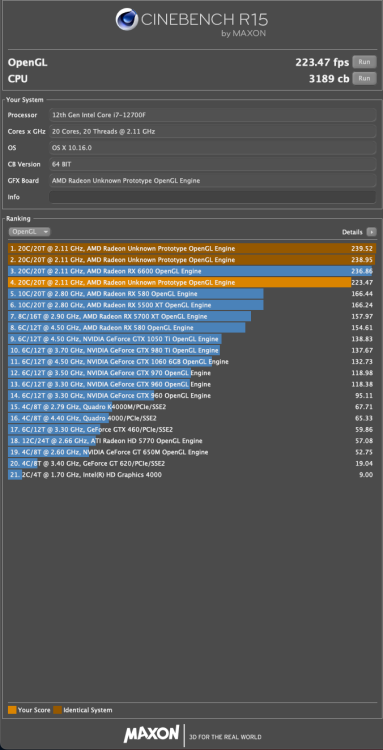Select Quadro 4000 ranking row at 4.40 GHz
This screenshot has width=383, height=750.
pyautogui.click(x=192, y=419)
